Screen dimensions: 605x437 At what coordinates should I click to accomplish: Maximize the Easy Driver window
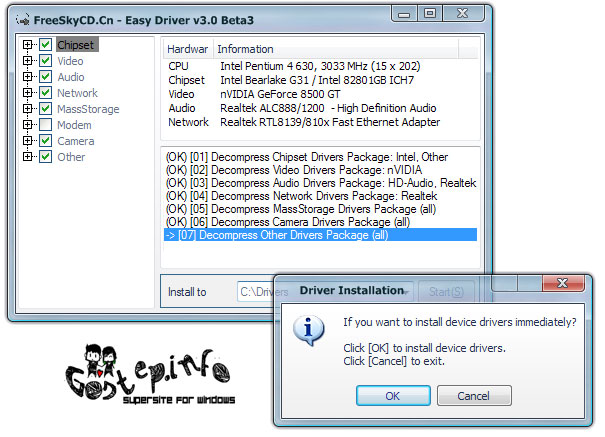point(430,14)
